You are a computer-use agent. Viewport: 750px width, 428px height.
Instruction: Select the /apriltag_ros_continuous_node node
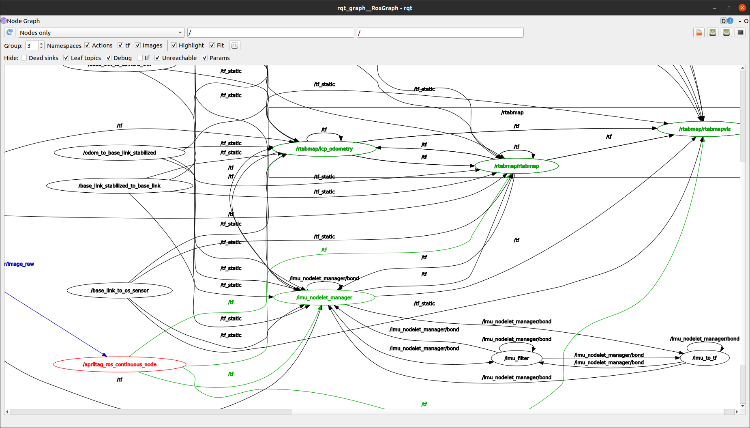(x=120, y=364)
